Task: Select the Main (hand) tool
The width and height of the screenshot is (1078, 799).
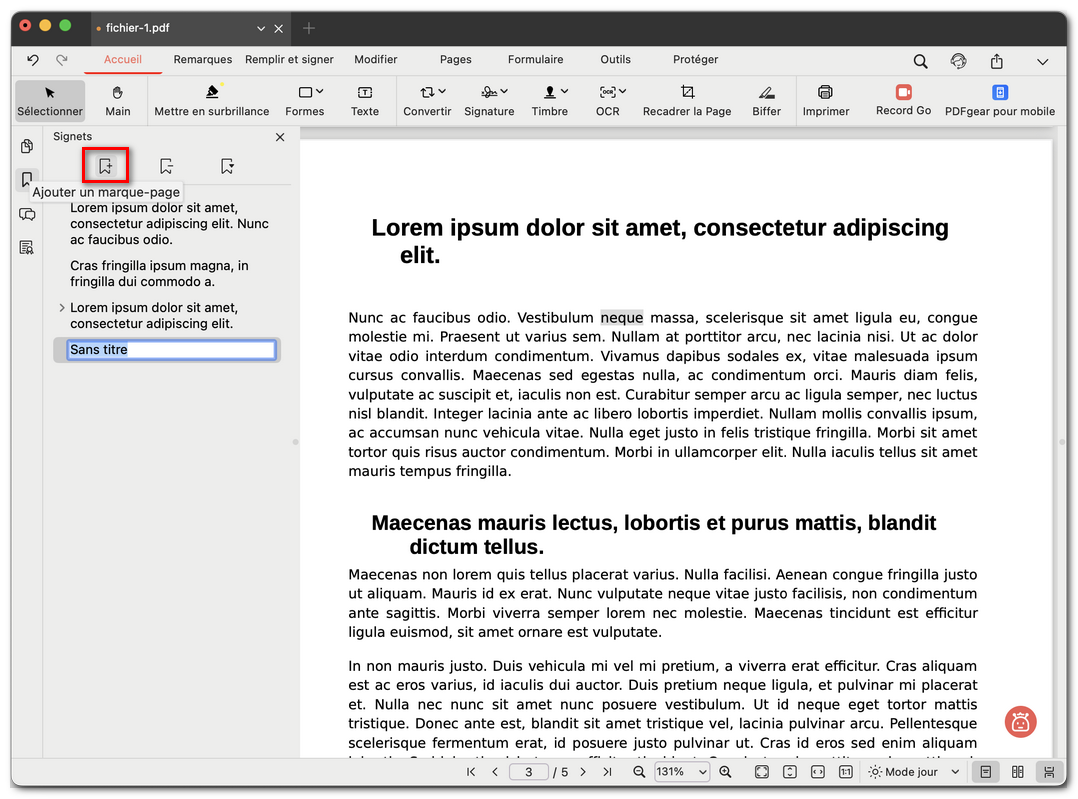Action: click(118, 100)
